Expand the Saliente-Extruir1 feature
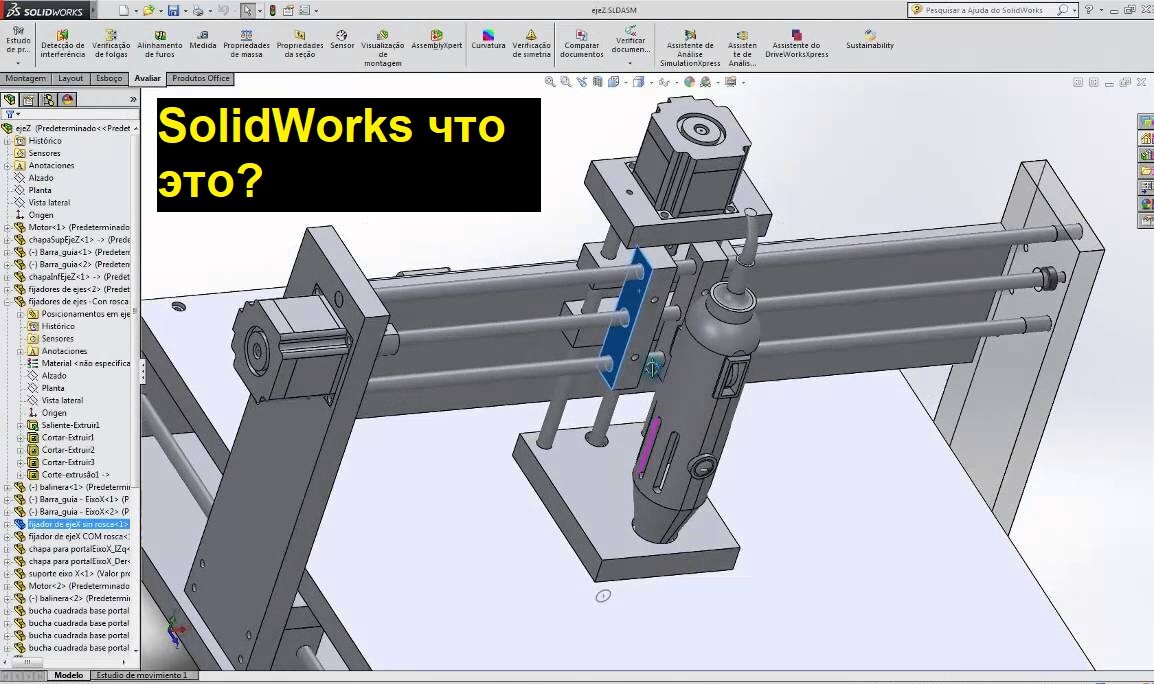This screenshot has width=1154, height=684. (x=21, y=426)
